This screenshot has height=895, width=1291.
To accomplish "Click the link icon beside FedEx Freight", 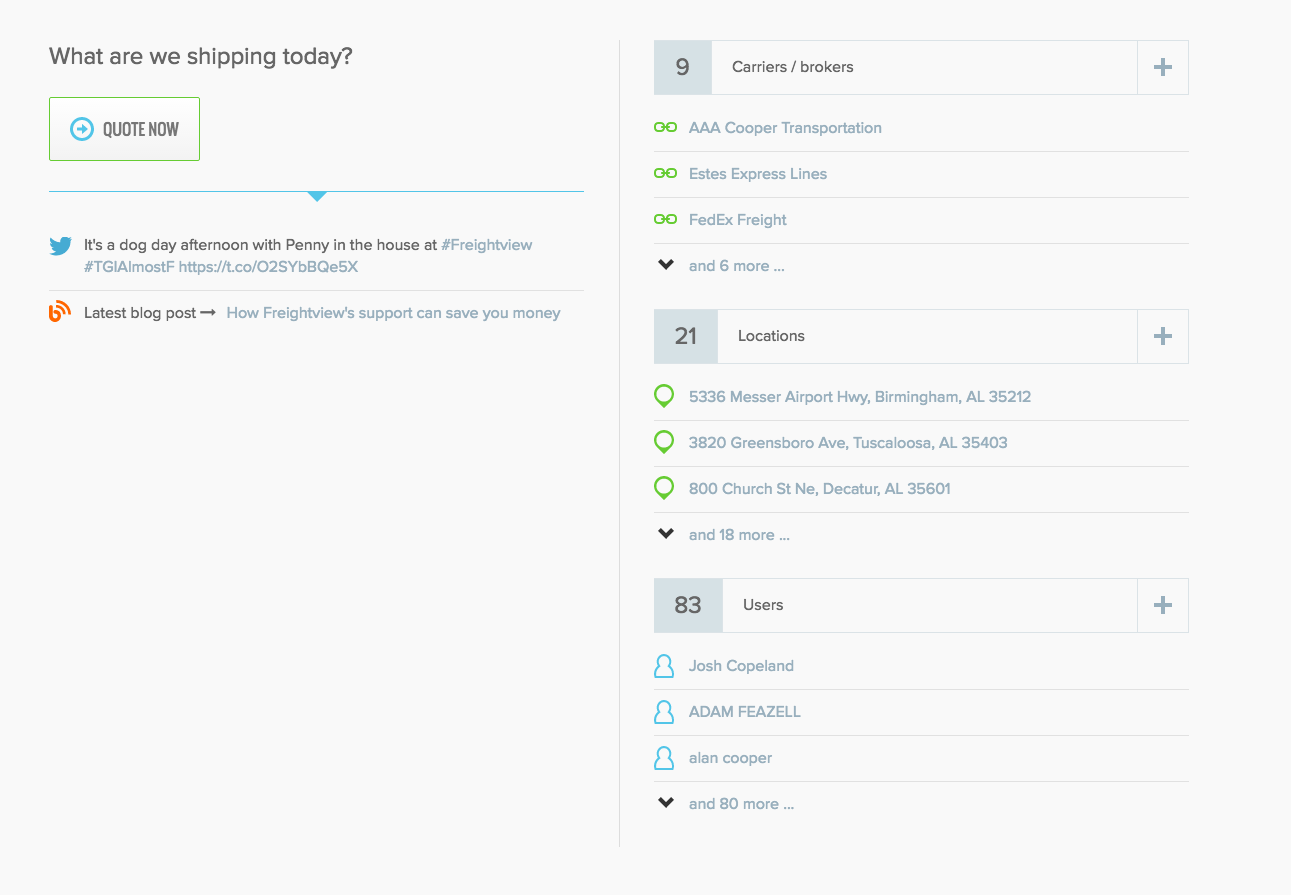I will 665,220.
